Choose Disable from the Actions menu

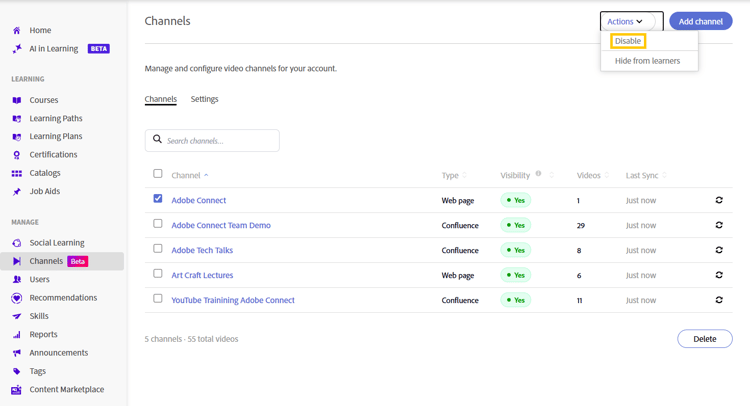click(628, 41)
